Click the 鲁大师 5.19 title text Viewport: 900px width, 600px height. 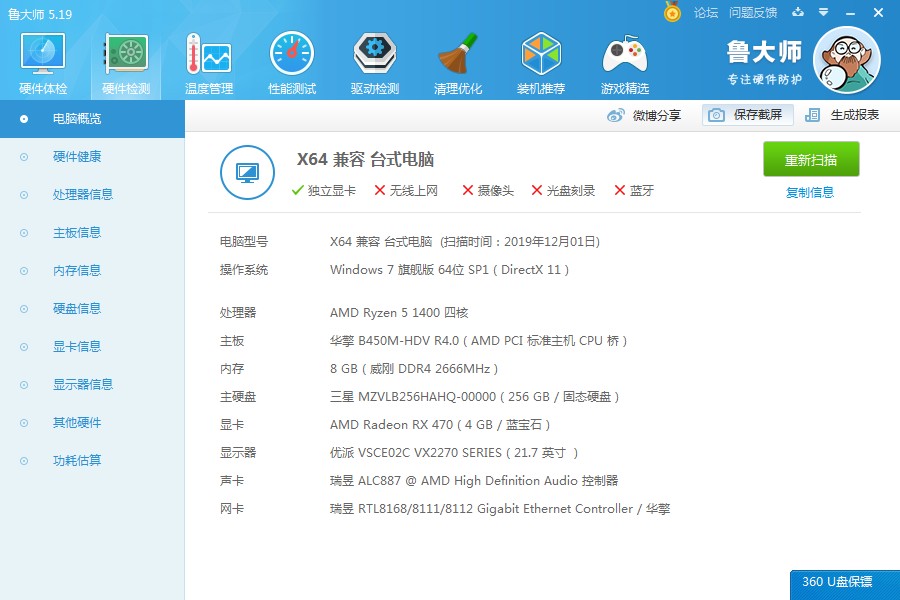40,14
